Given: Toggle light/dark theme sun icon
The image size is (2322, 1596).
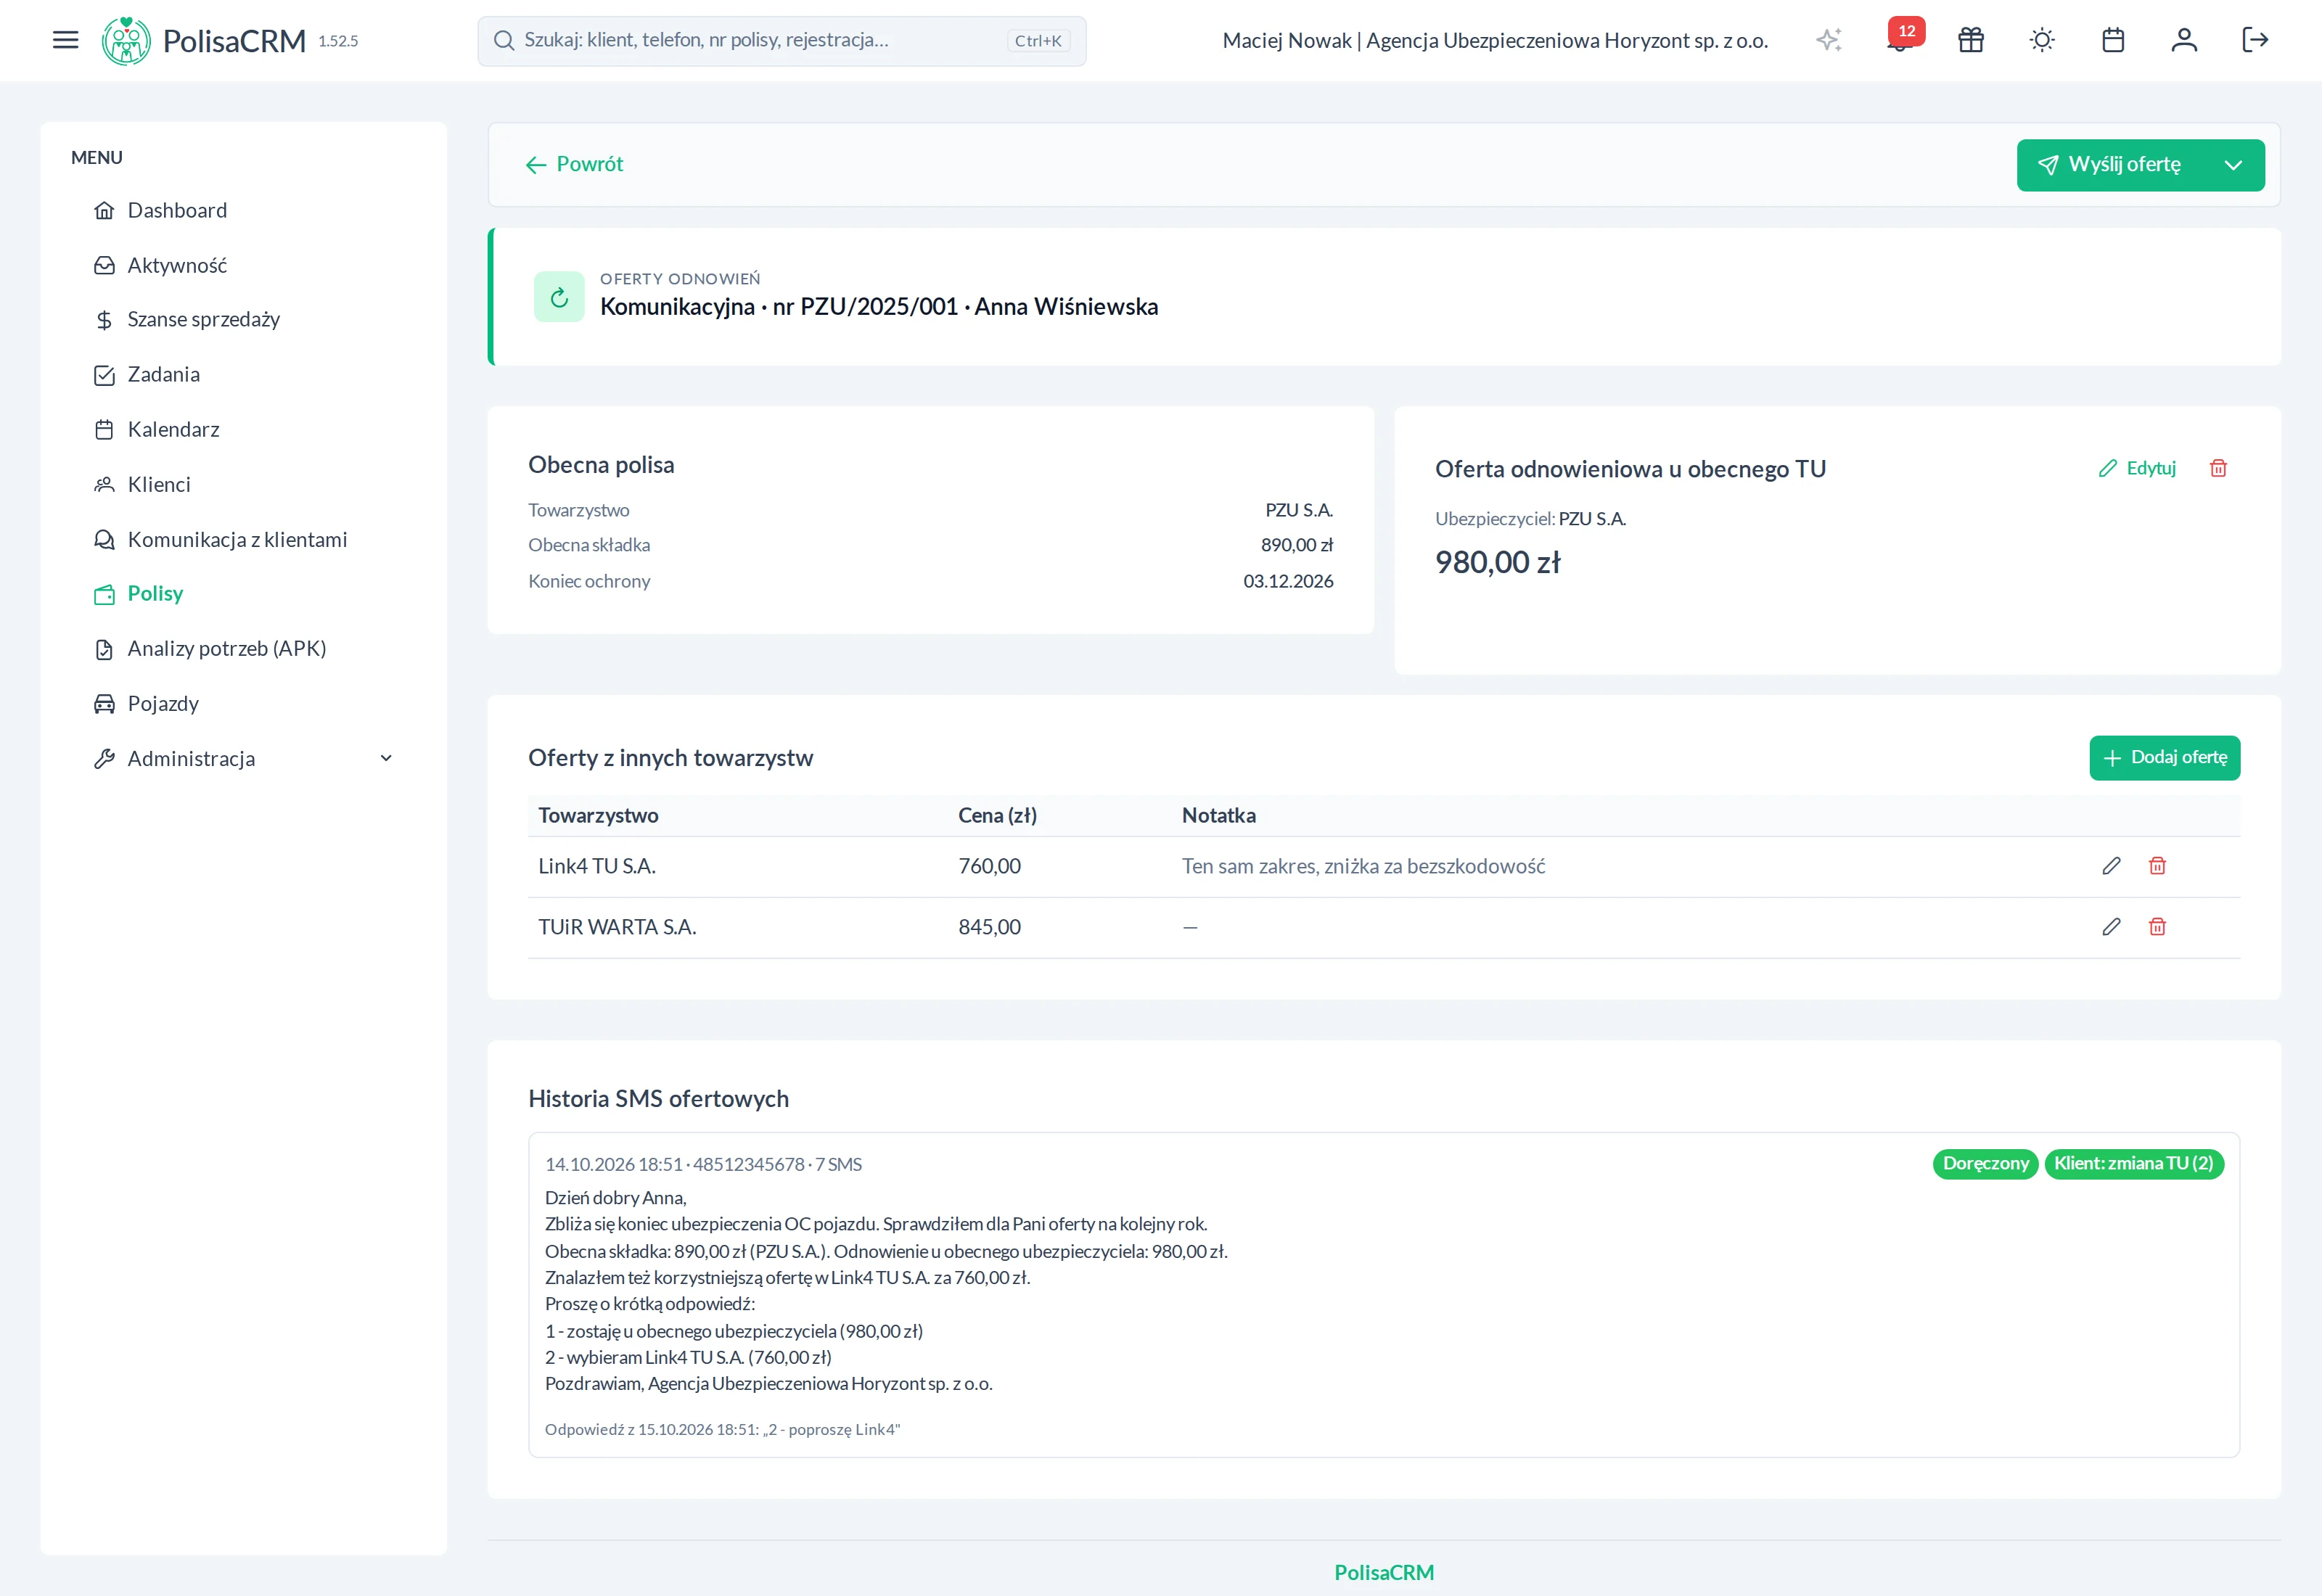Looking at the screenshot, I should (x=2042, y=40).
